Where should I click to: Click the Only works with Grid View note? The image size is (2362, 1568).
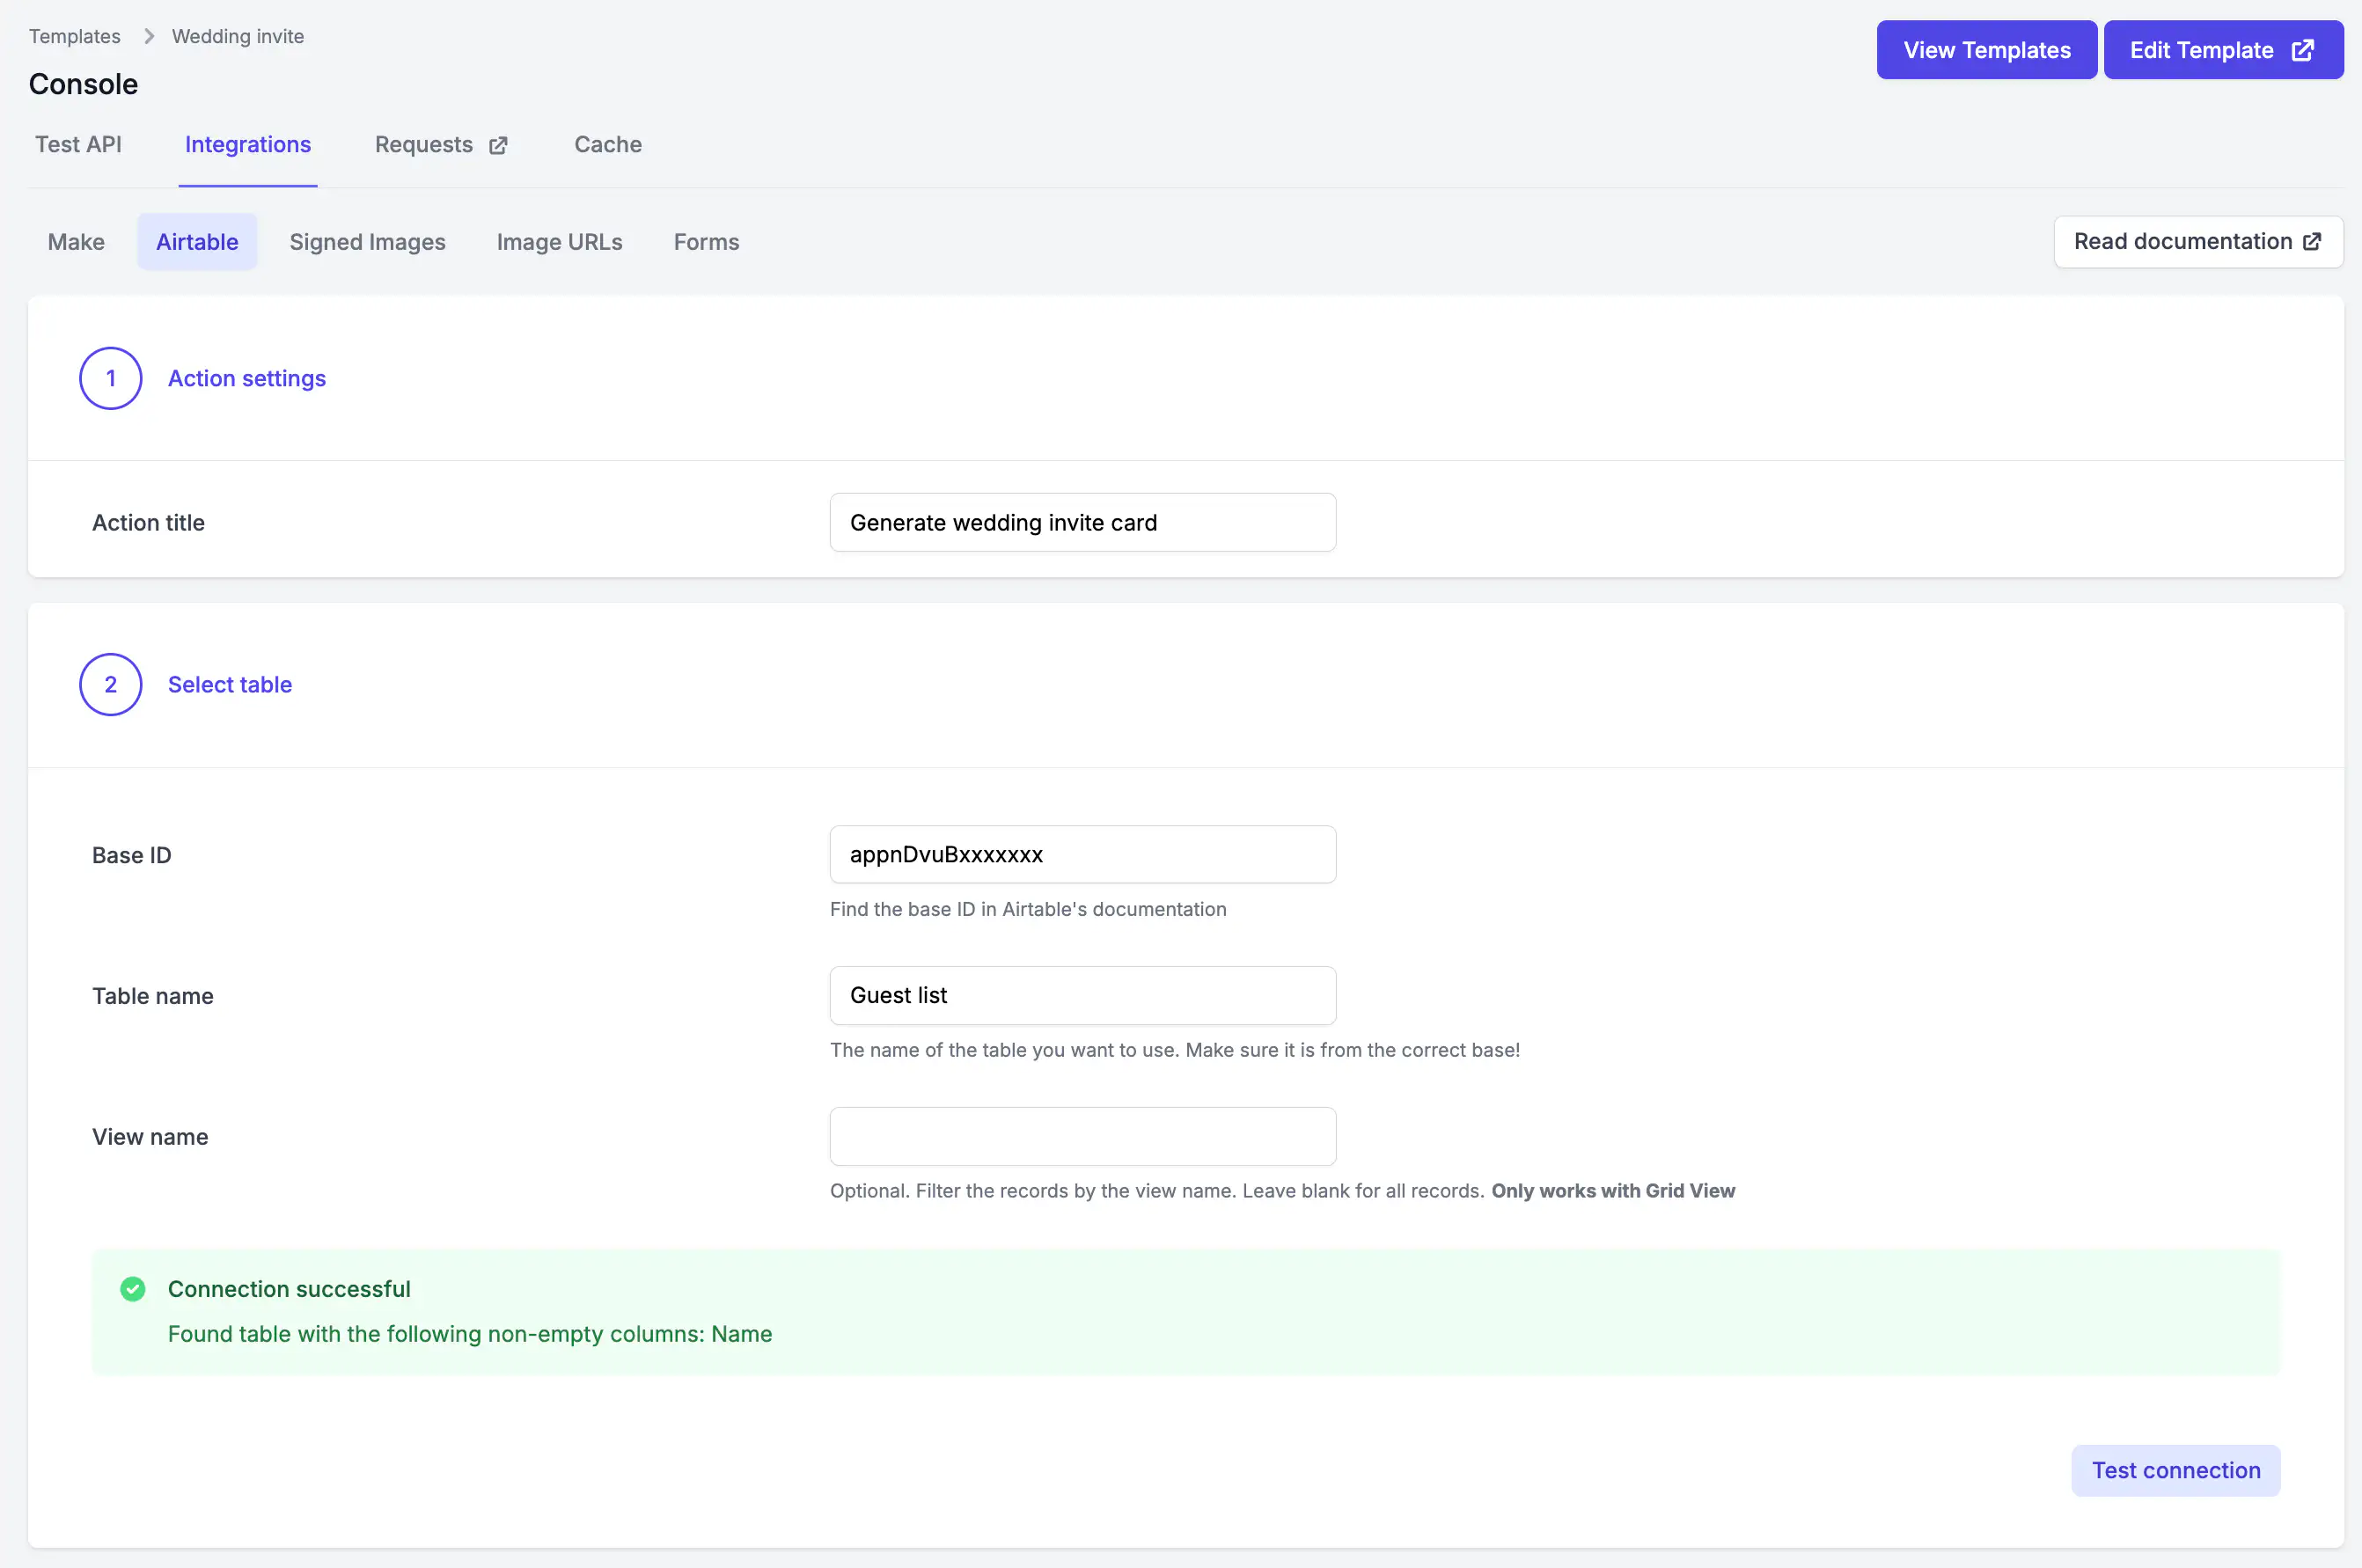1613,1191
